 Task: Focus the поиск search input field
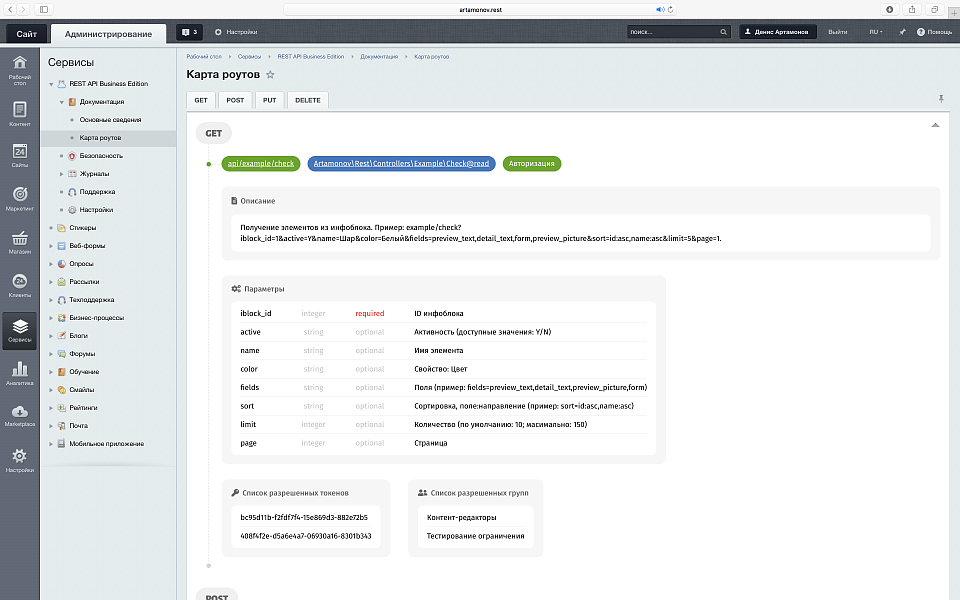(x=672, y=32)
